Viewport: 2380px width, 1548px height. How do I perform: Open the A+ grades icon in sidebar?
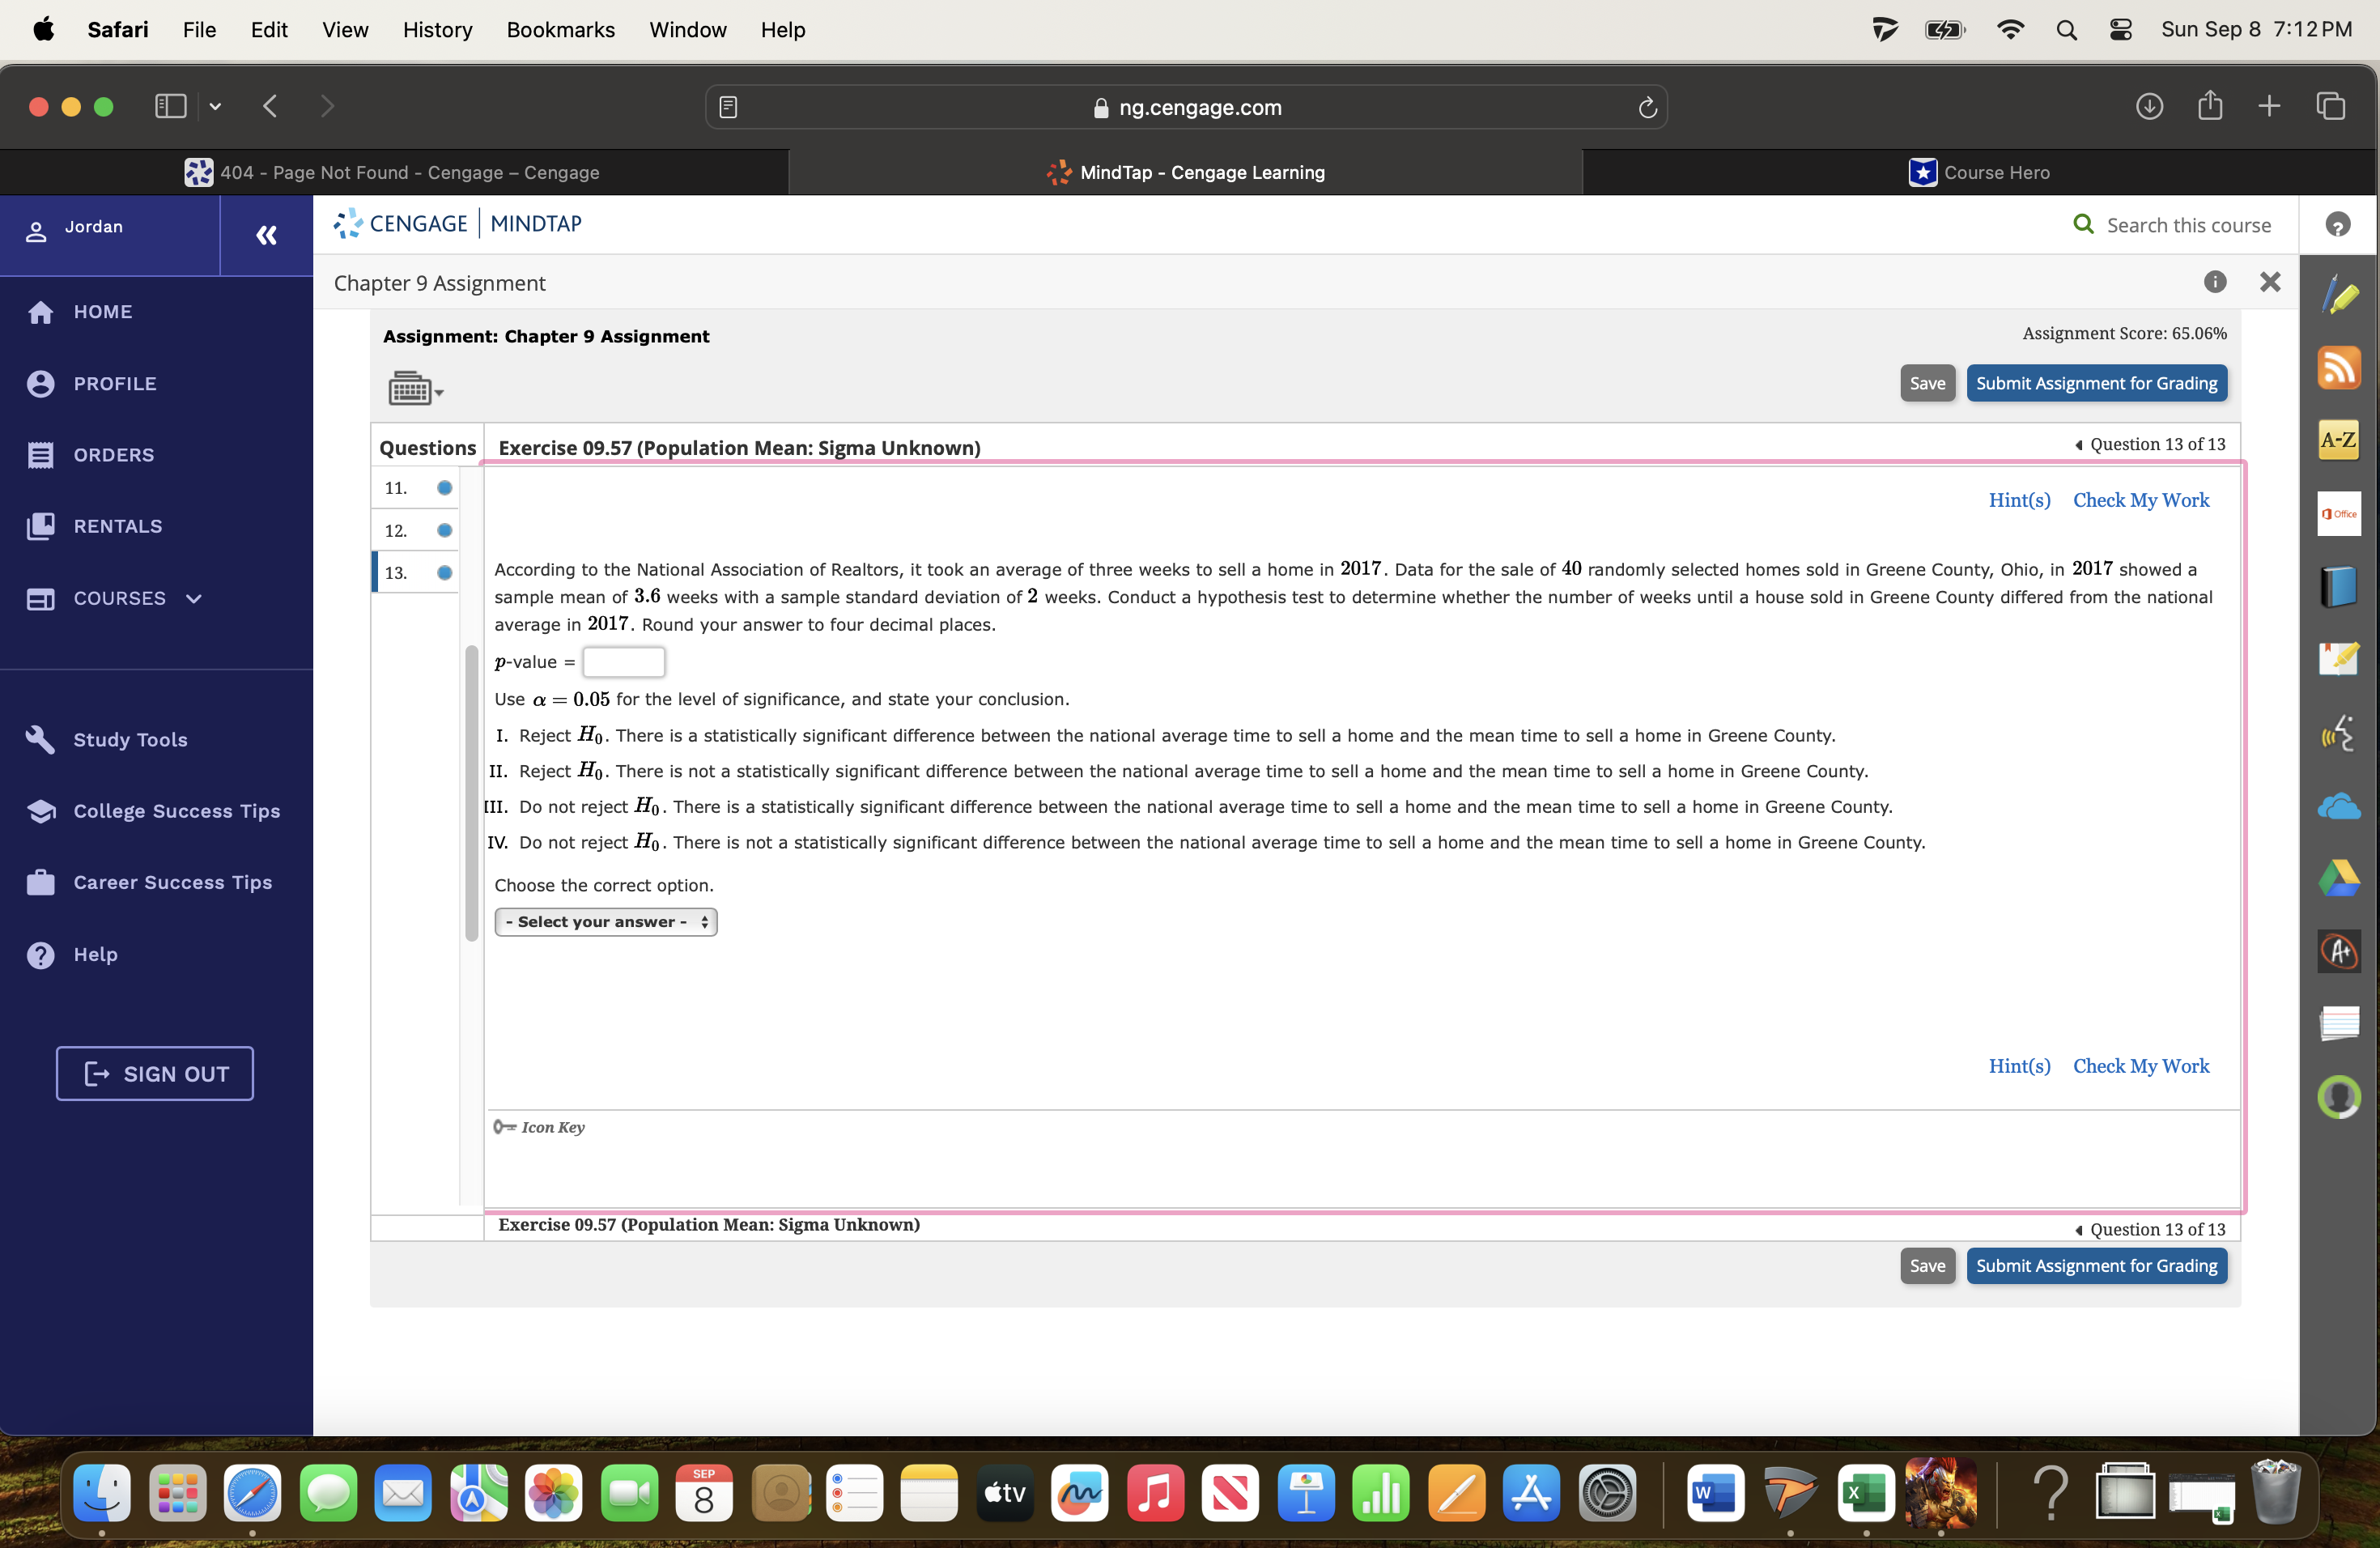click(x=2340, y=951)
